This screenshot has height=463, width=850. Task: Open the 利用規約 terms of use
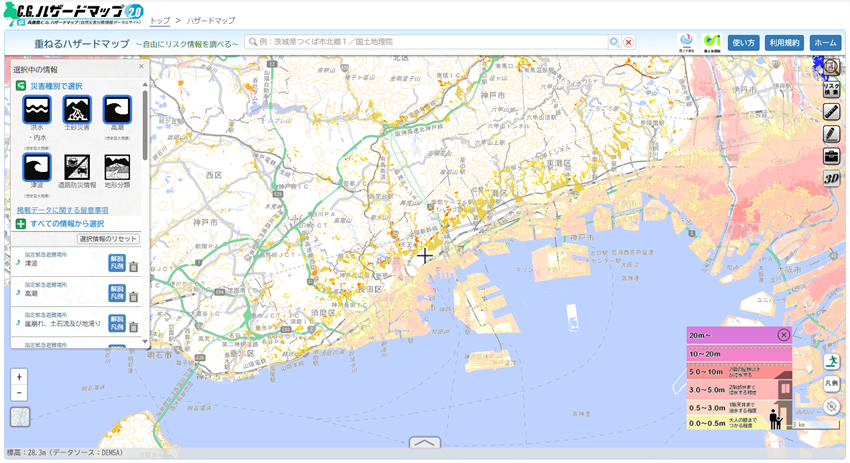pyautogui.click(x=784, y=42)
